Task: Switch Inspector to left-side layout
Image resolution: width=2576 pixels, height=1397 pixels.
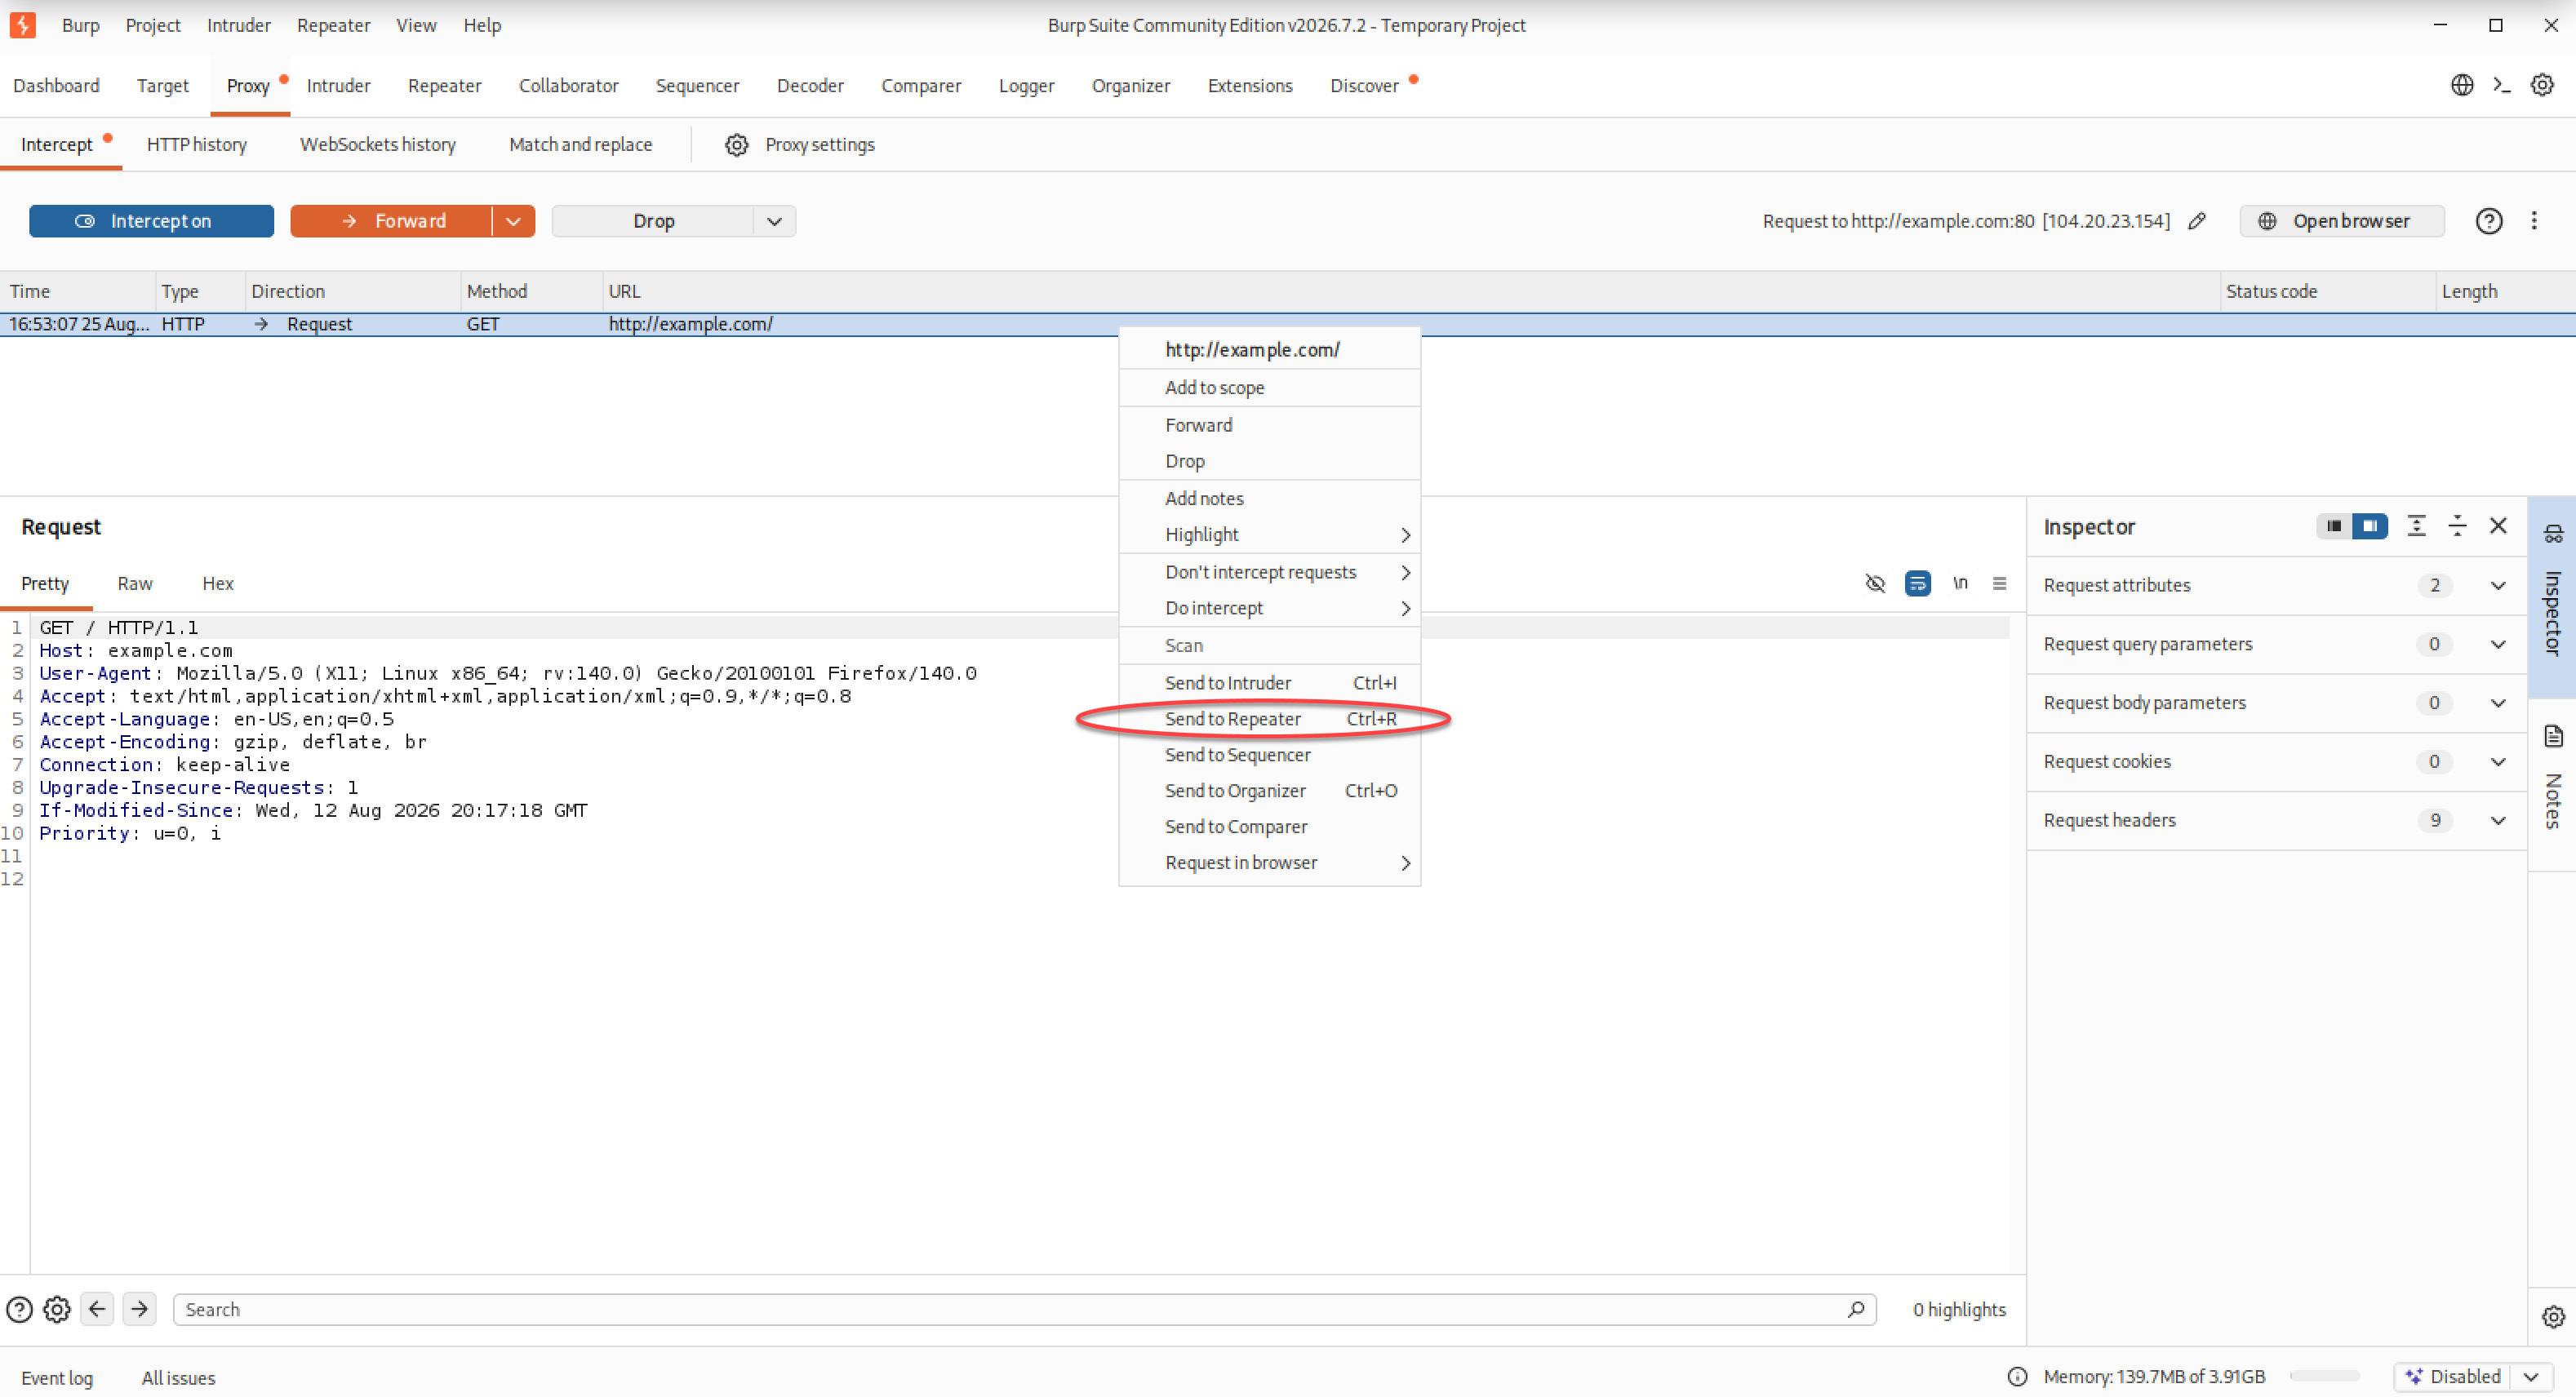Action: (2334, 526)
